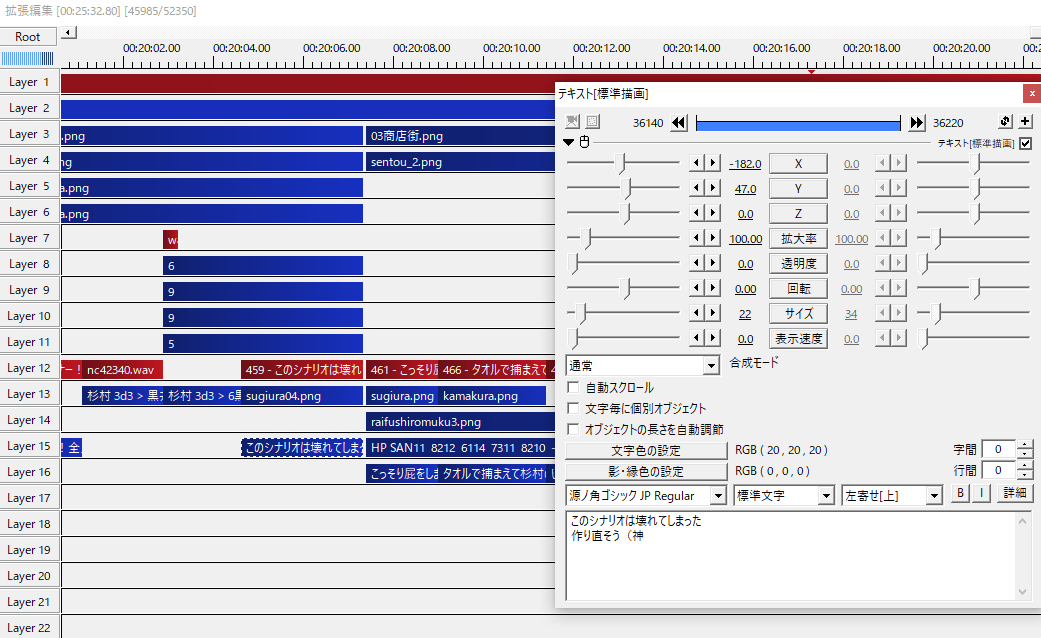Click the X value -182.0
Image resolution: width=1041 pixels, height=638 pixels.
pos(745,164)
